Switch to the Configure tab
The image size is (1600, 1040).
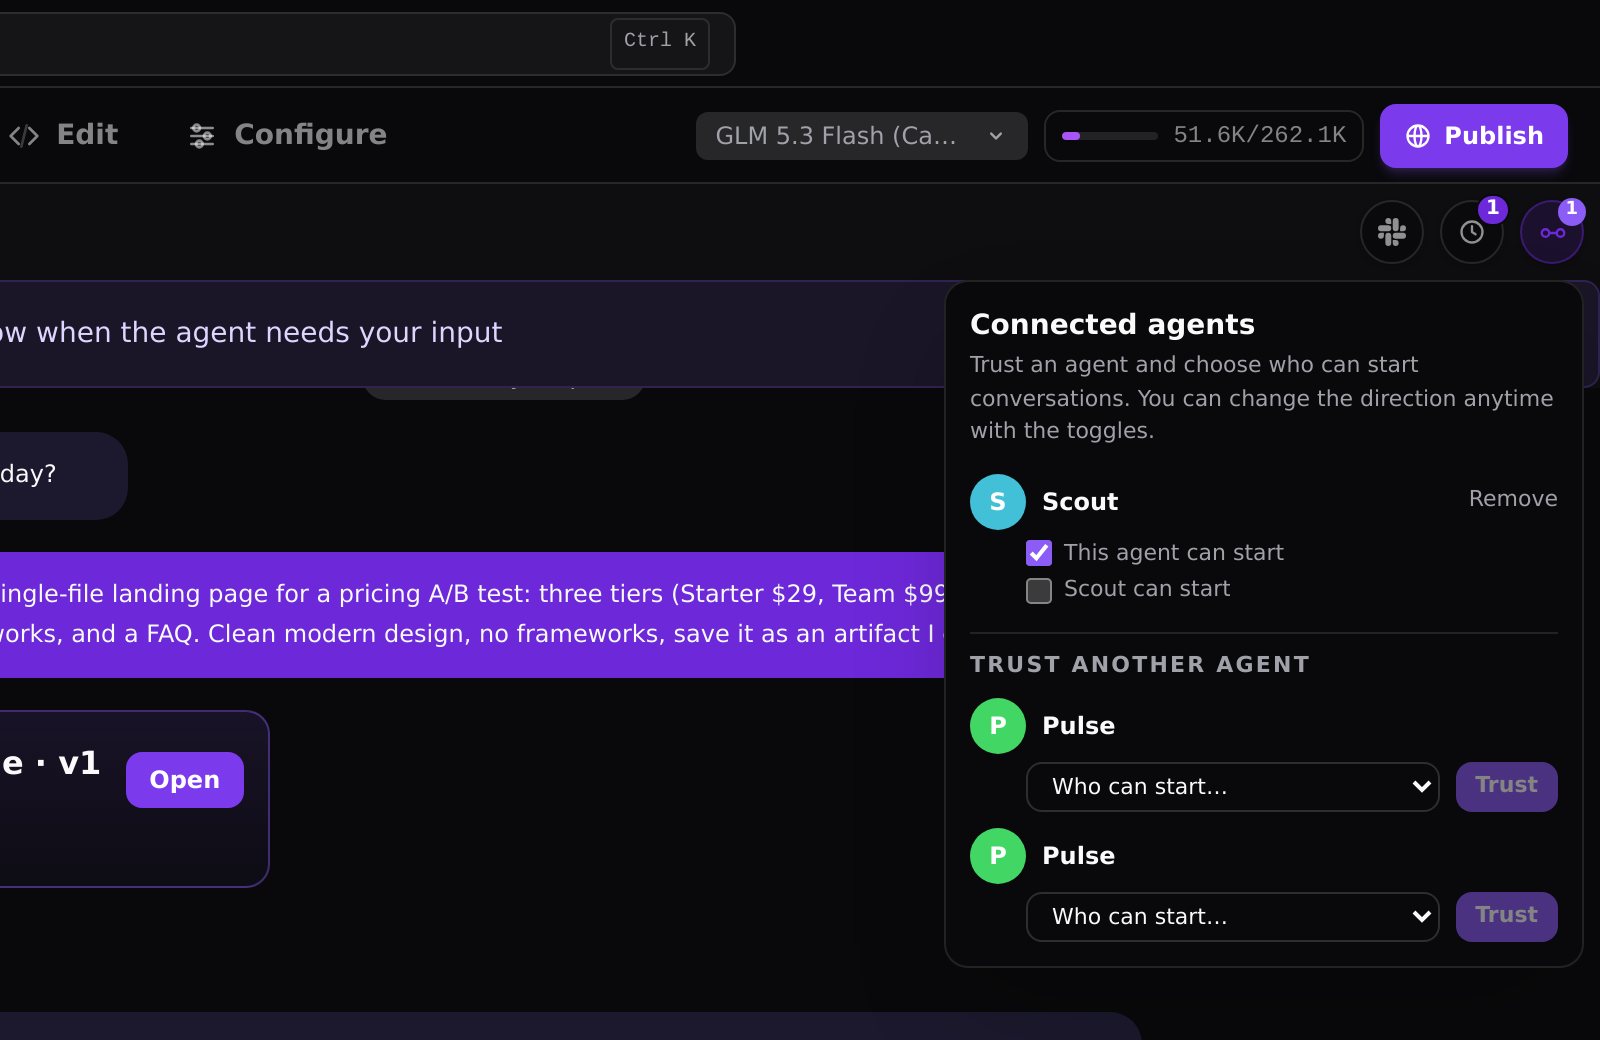coord(288,135)
